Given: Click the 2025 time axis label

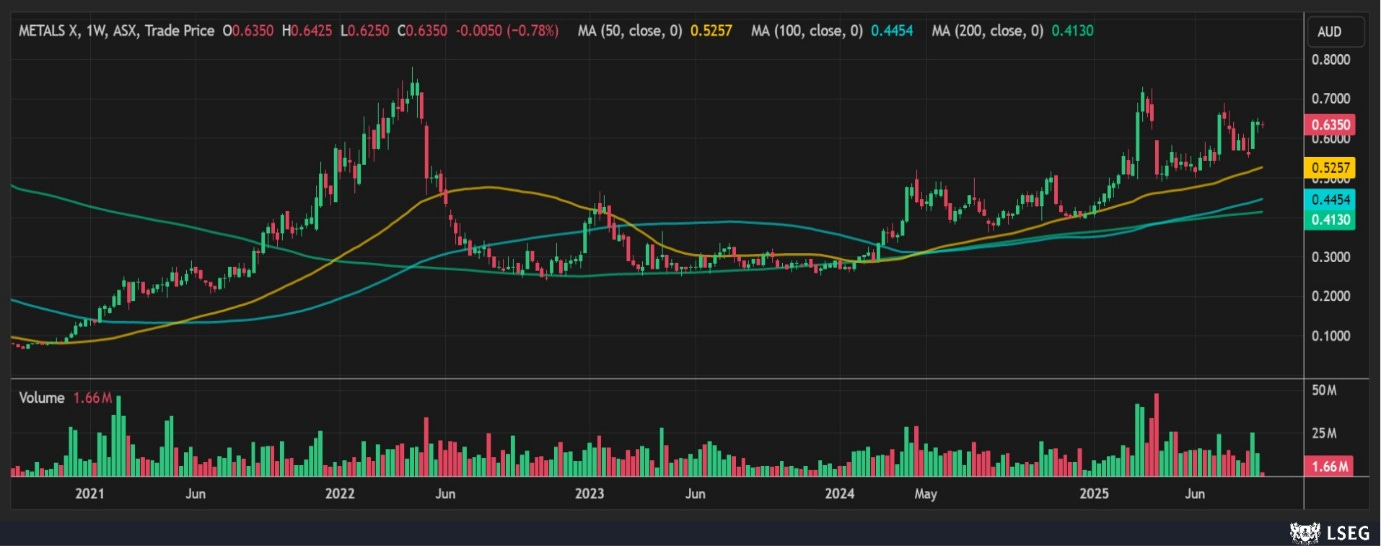Looking at the screenshot, I should click(x=1095, y=494).
